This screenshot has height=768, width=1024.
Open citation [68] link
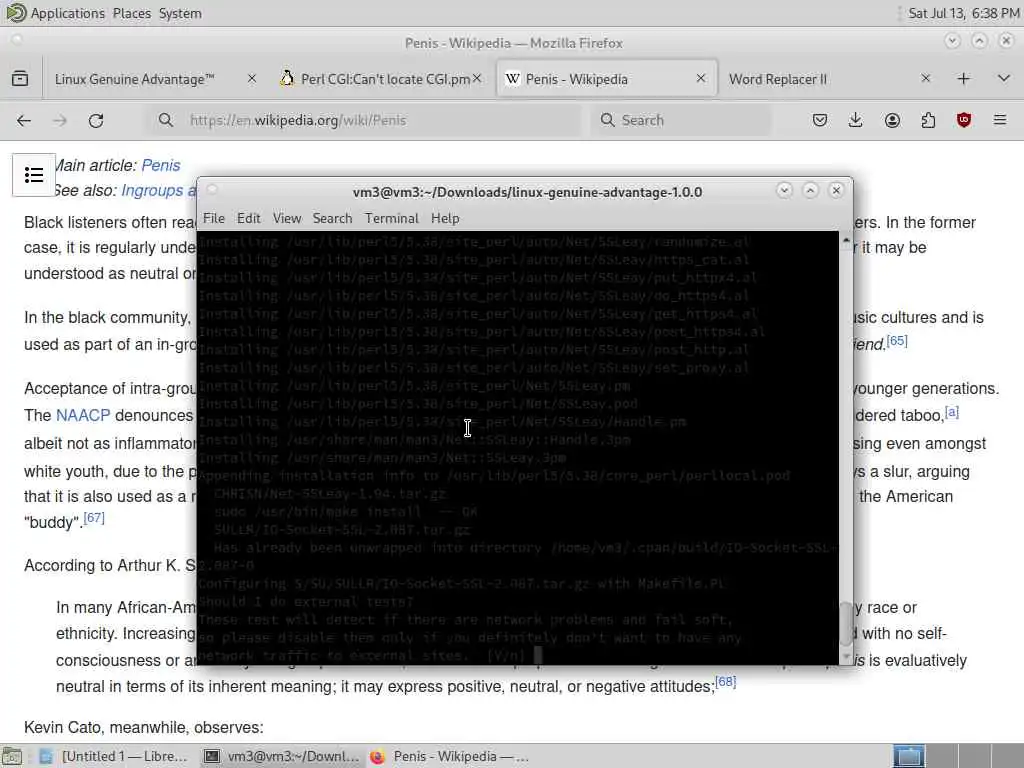(726, 682)
